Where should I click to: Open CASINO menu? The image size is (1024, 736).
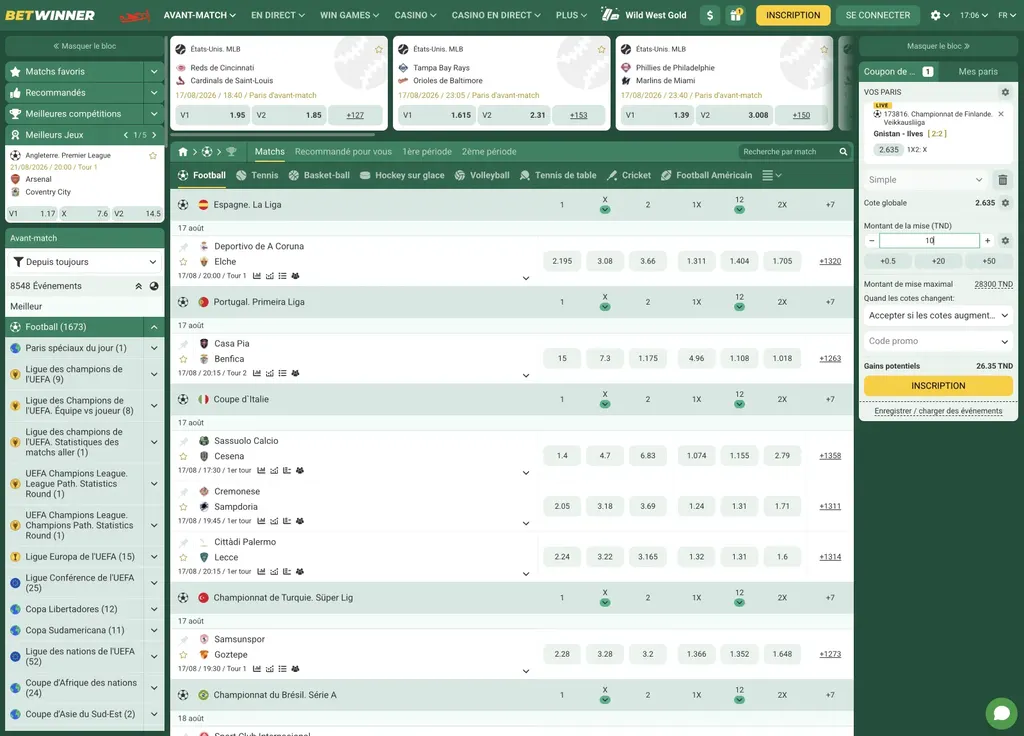[x=415, y=15]
